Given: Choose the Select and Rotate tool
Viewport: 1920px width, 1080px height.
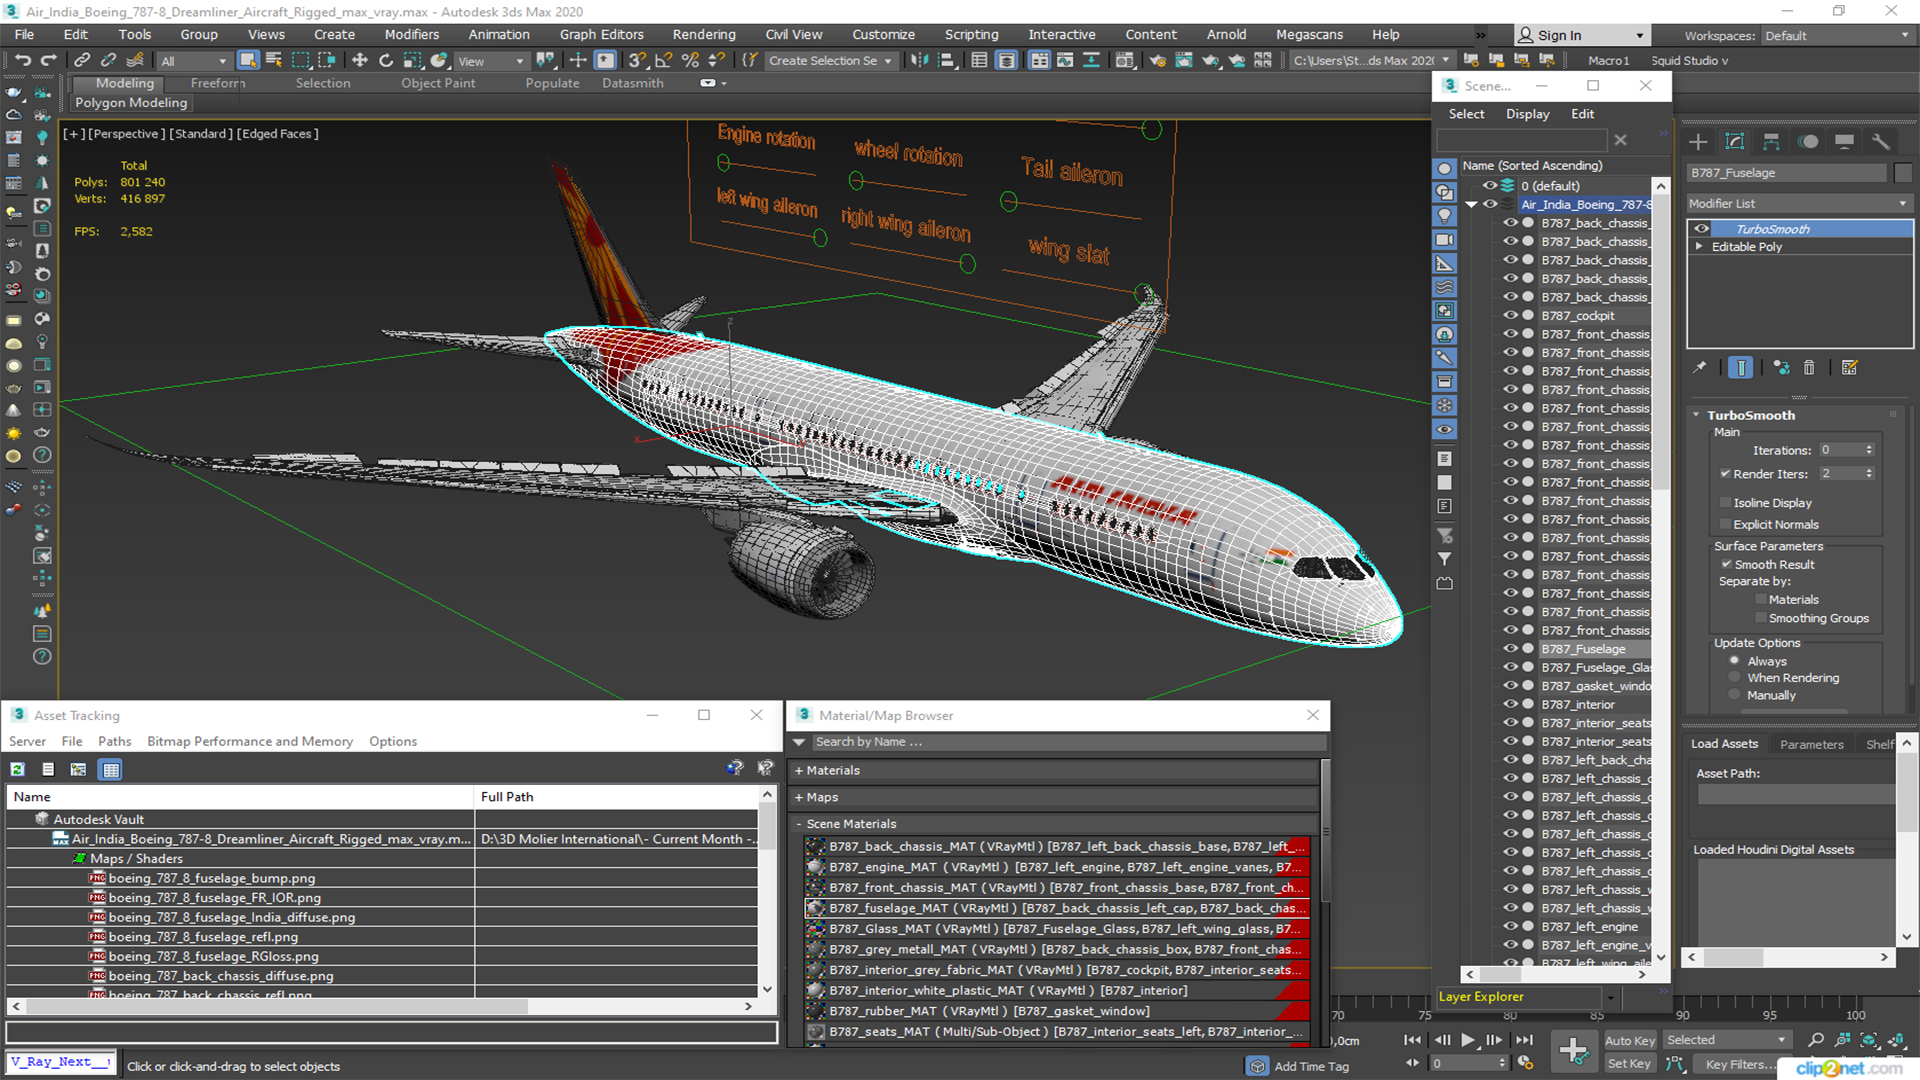Looking at the screenshot, I should click(386, 61).
